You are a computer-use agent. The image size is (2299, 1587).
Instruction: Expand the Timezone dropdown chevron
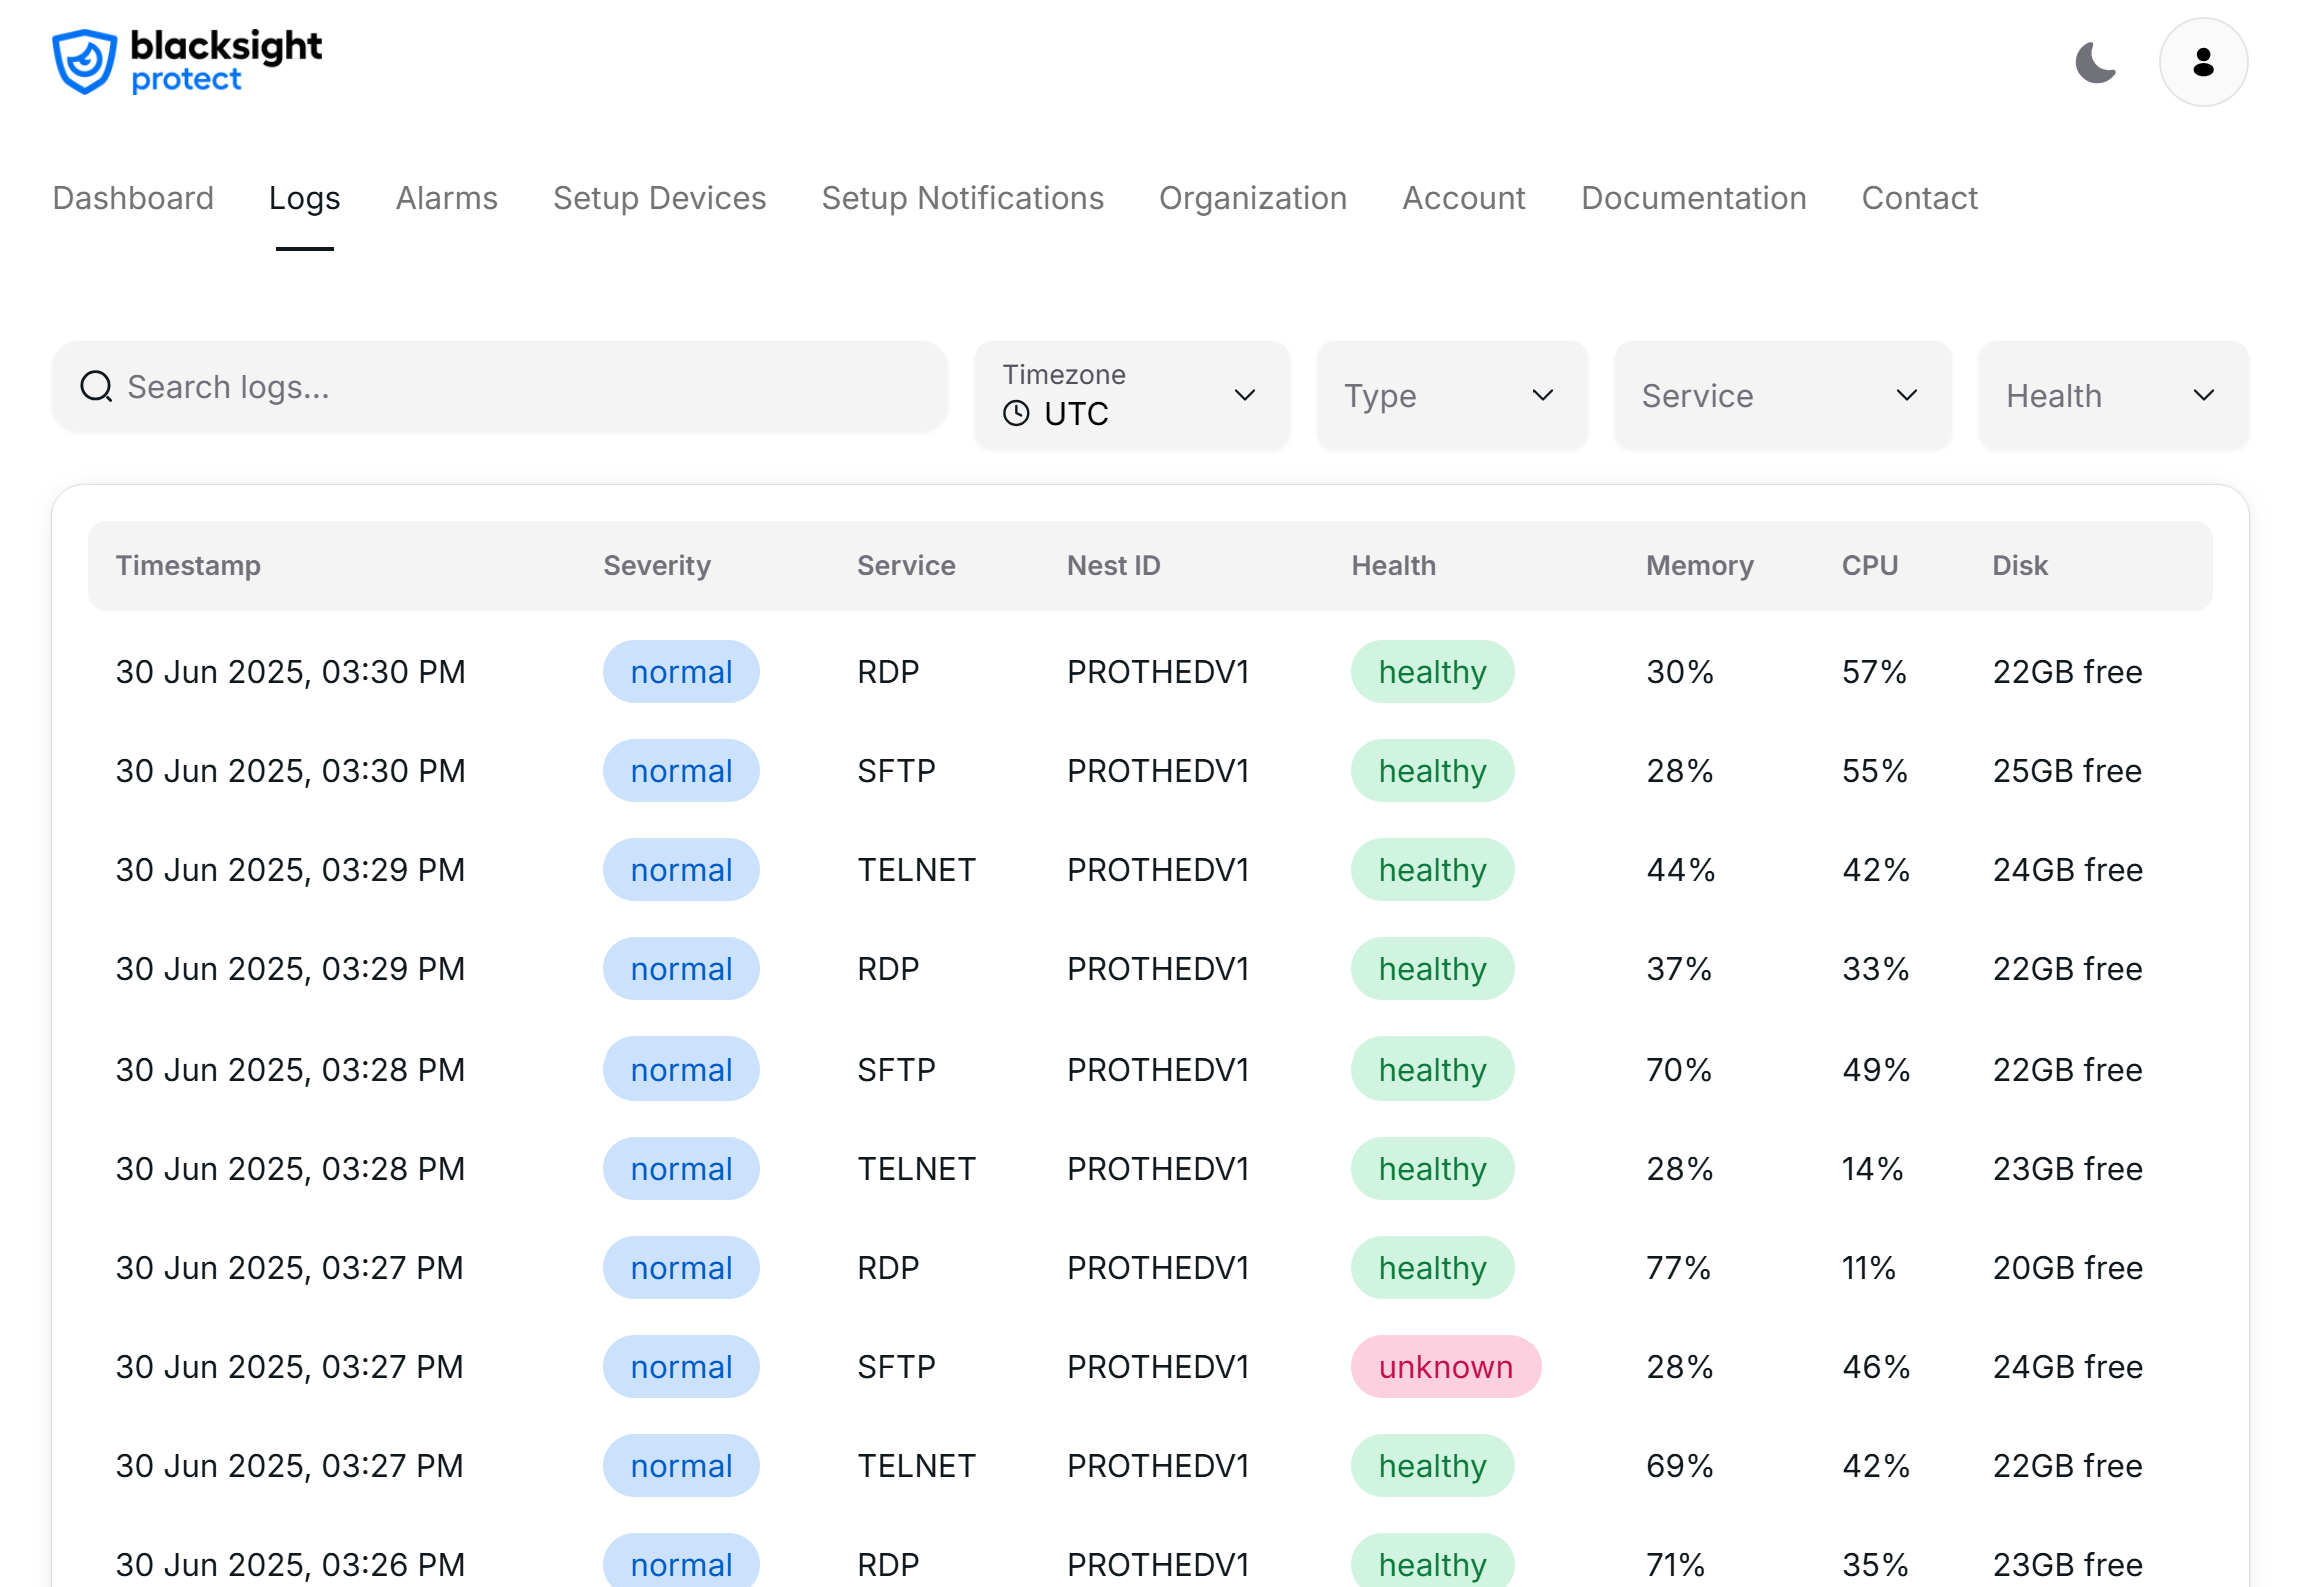pyautogui.click(x=1244, y=395)
